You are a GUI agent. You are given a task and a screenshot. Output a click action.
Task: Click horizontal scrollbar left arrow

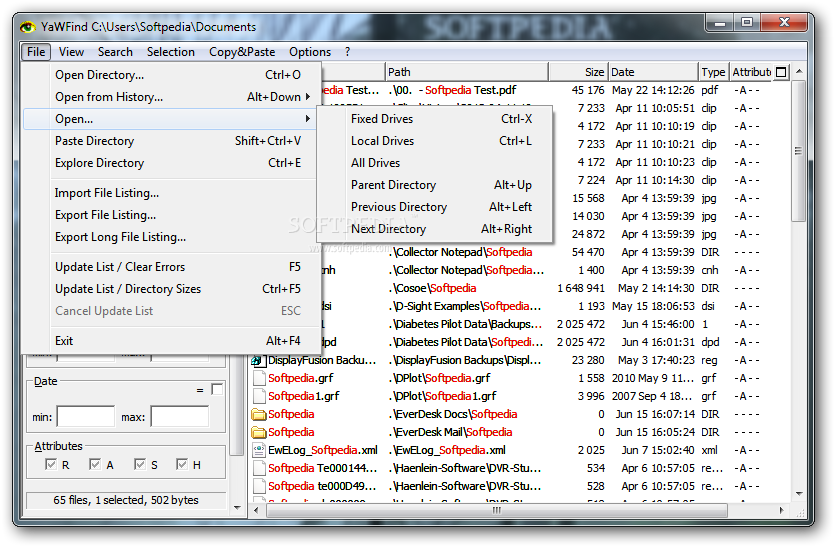[257, 510]
